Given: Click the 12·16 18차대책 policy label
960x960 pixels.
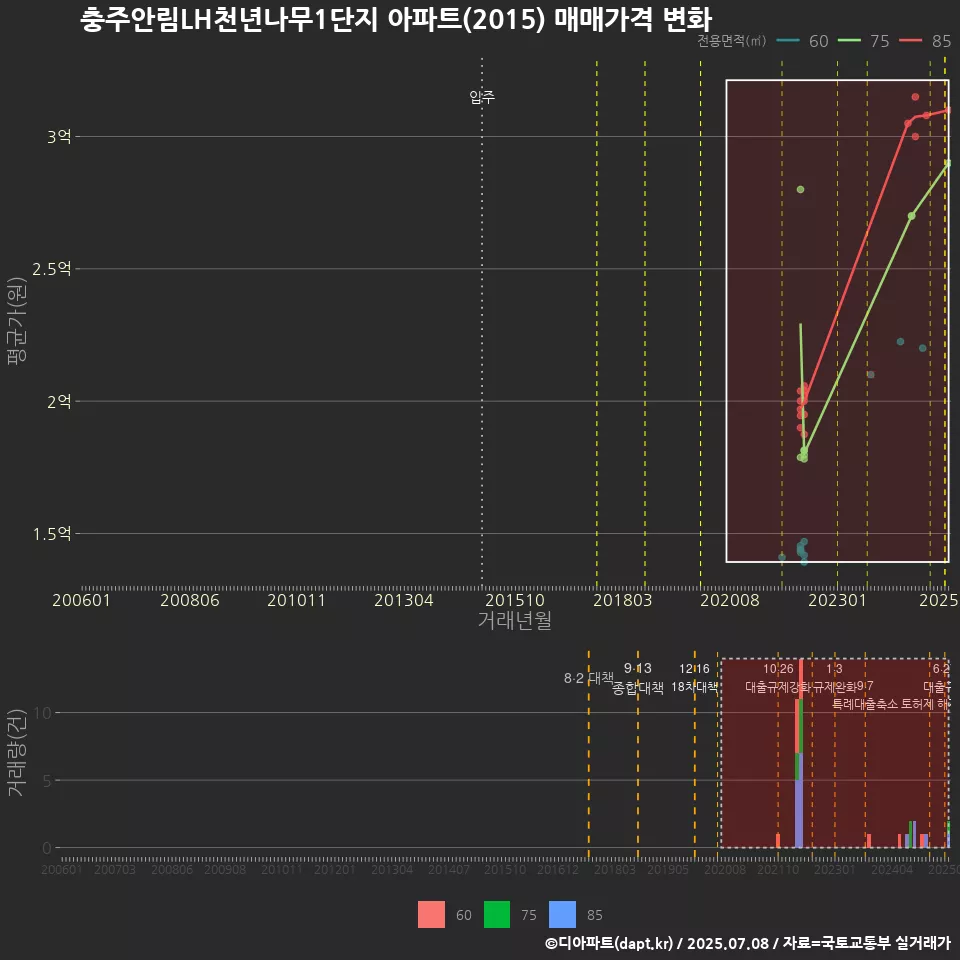Looking at the screenshot, I should click(694, 678).
